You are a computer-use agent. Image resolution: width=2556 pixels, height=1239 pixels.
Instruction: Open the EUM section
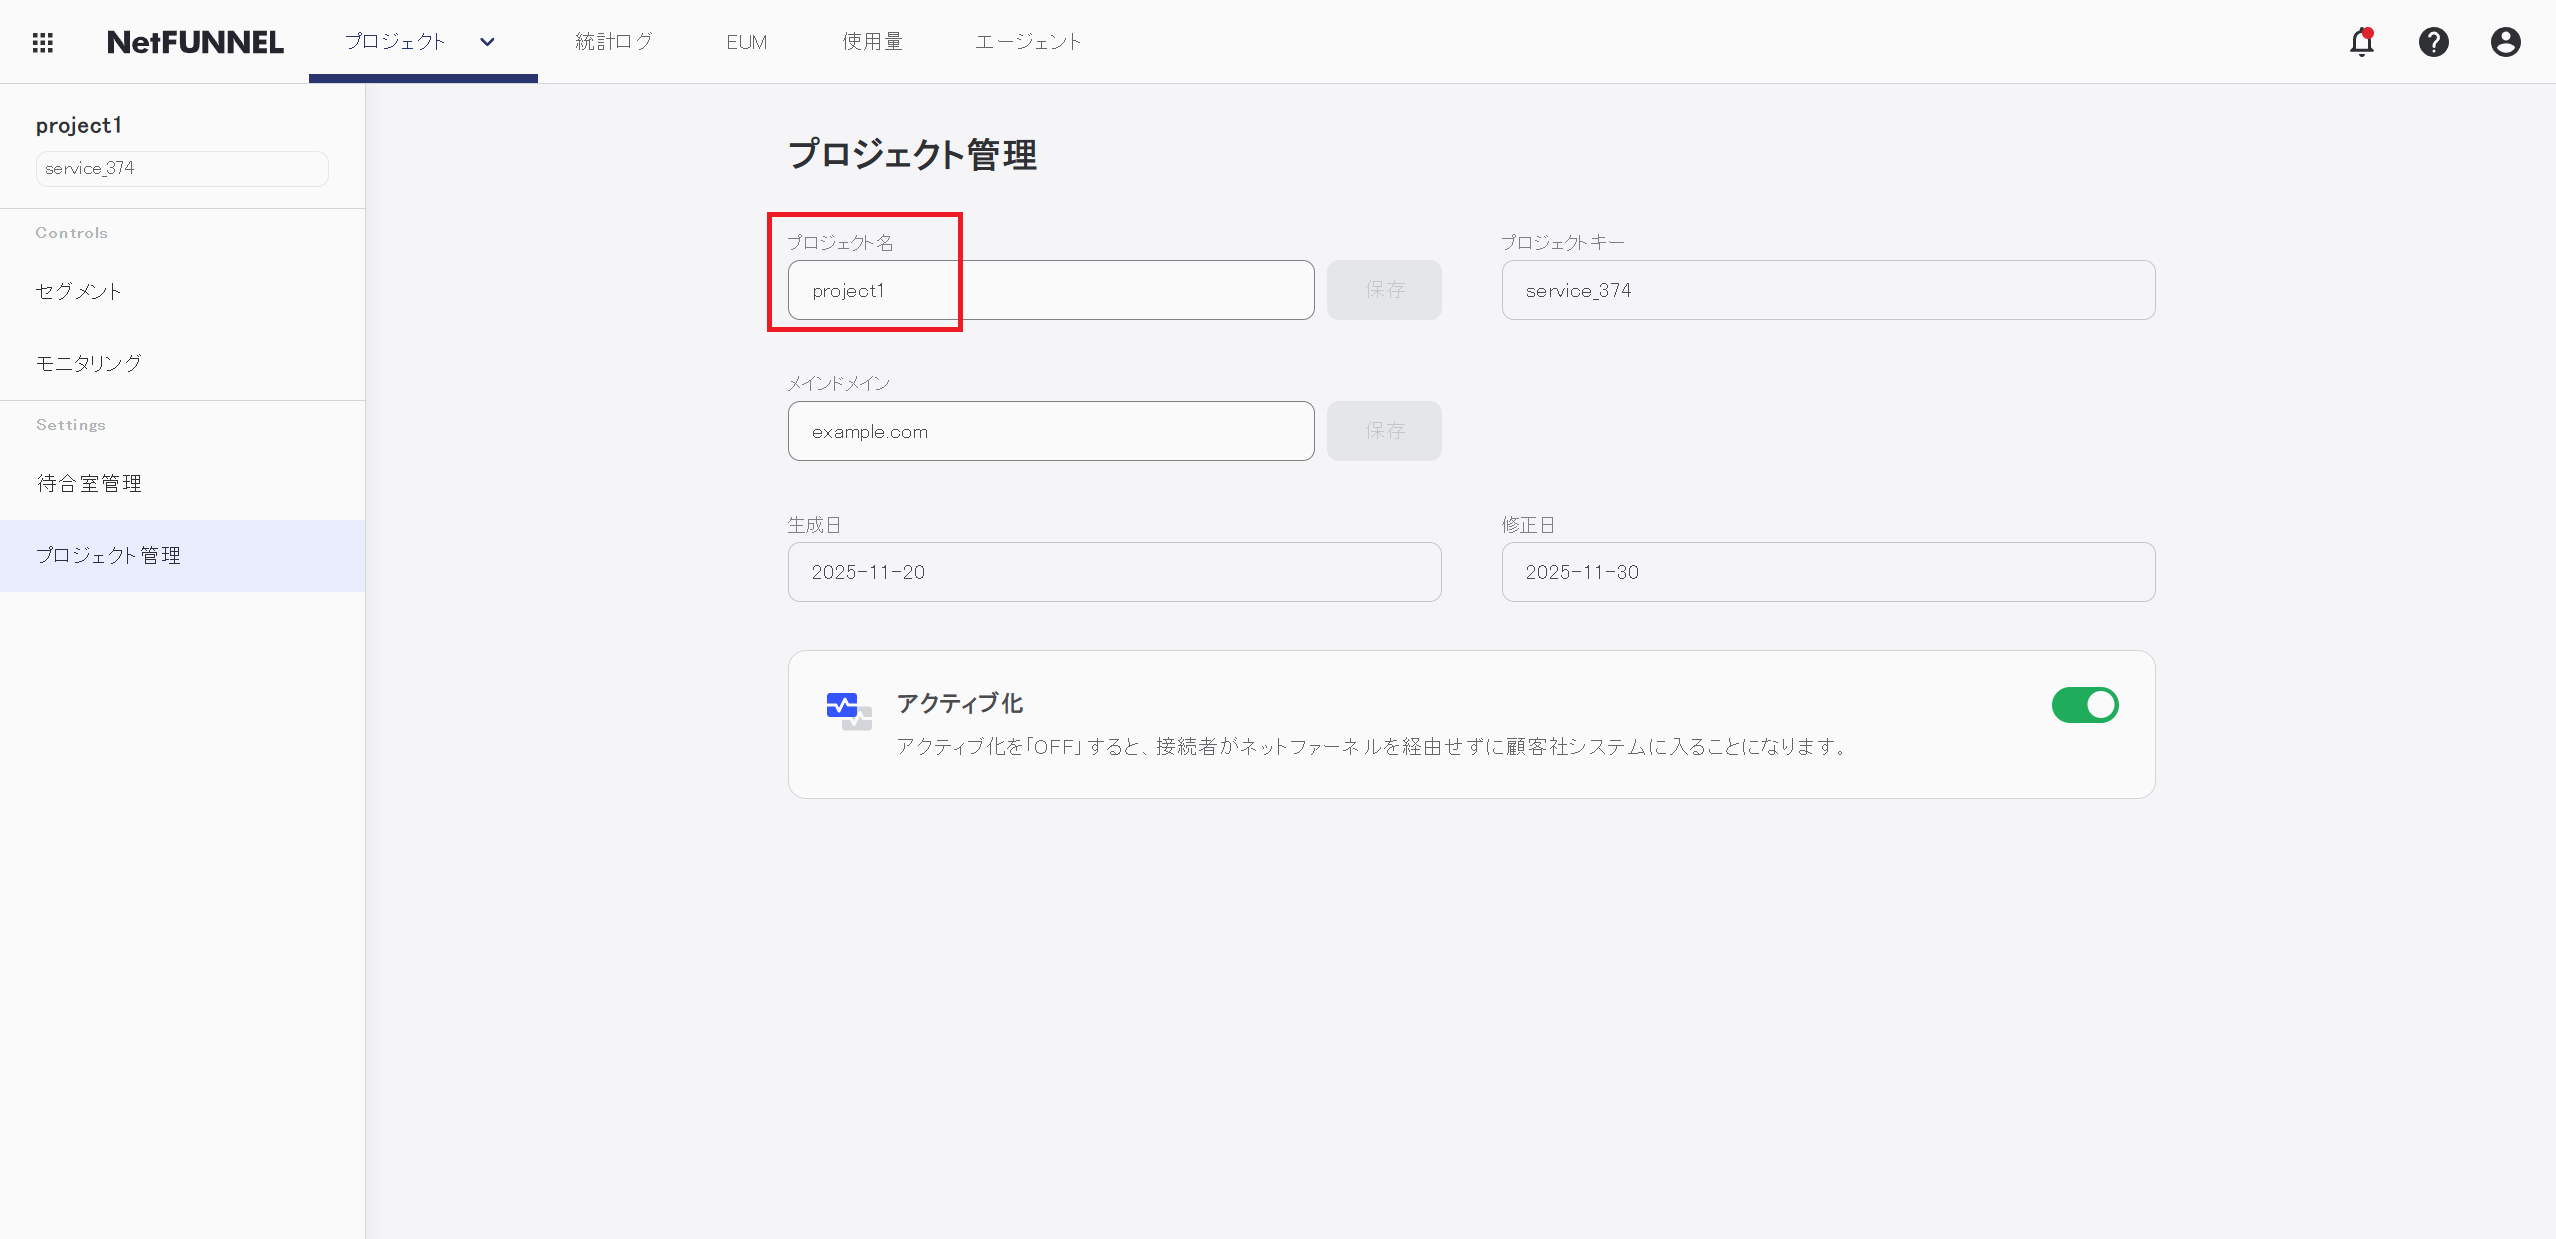746,41
